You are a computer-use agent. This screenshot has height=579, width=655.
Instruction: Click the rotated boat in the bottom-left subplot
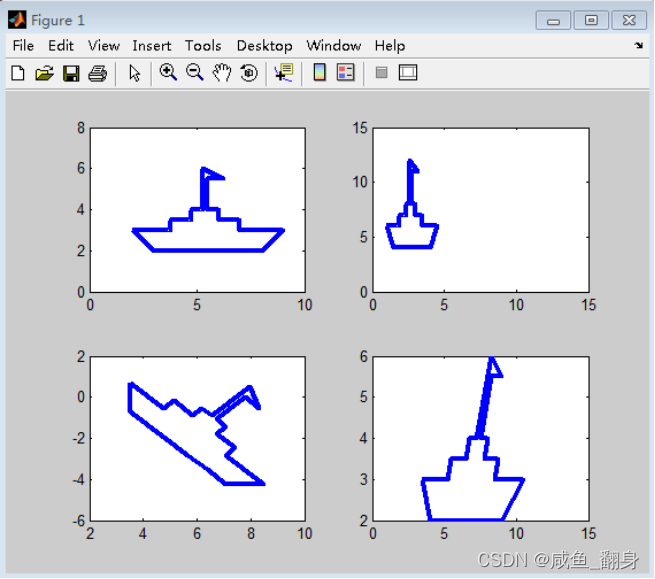point(196,434)
